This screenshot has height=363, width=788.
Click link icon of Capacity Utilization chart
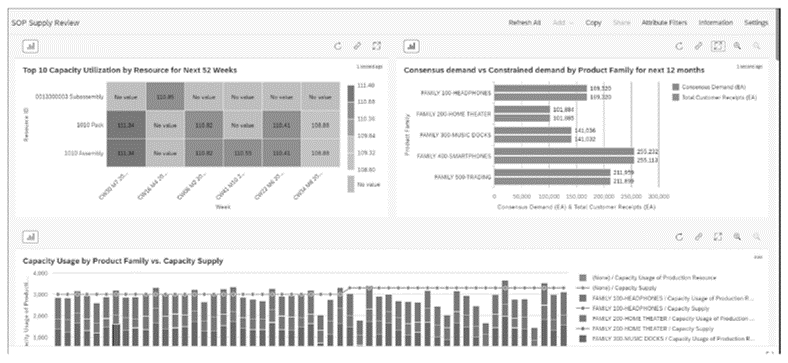click(x=357, y=46)
